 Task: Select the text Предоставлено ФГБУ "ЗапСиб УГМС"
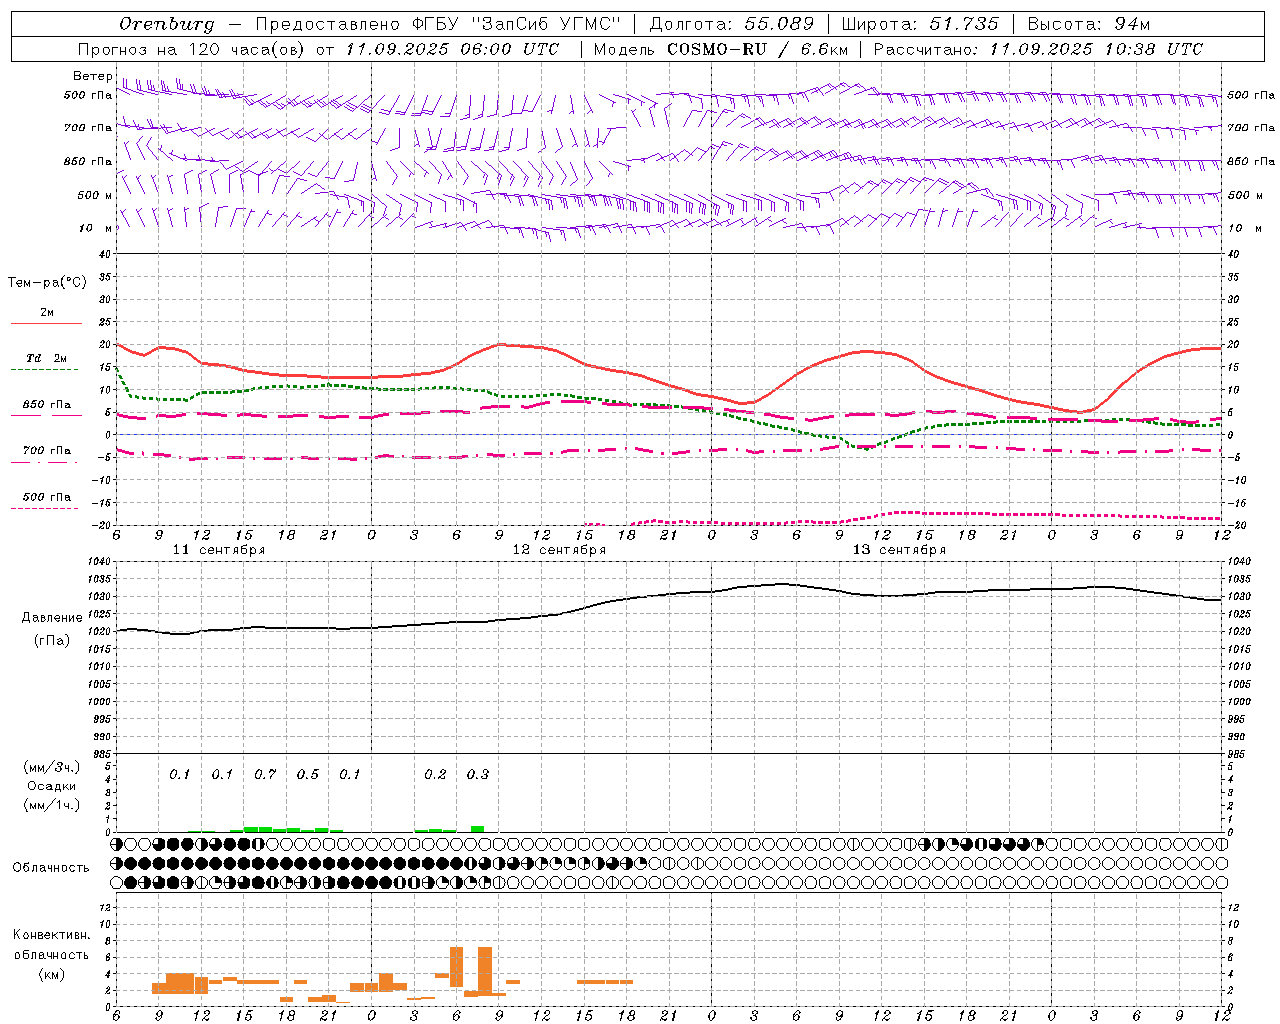[438, 24]
